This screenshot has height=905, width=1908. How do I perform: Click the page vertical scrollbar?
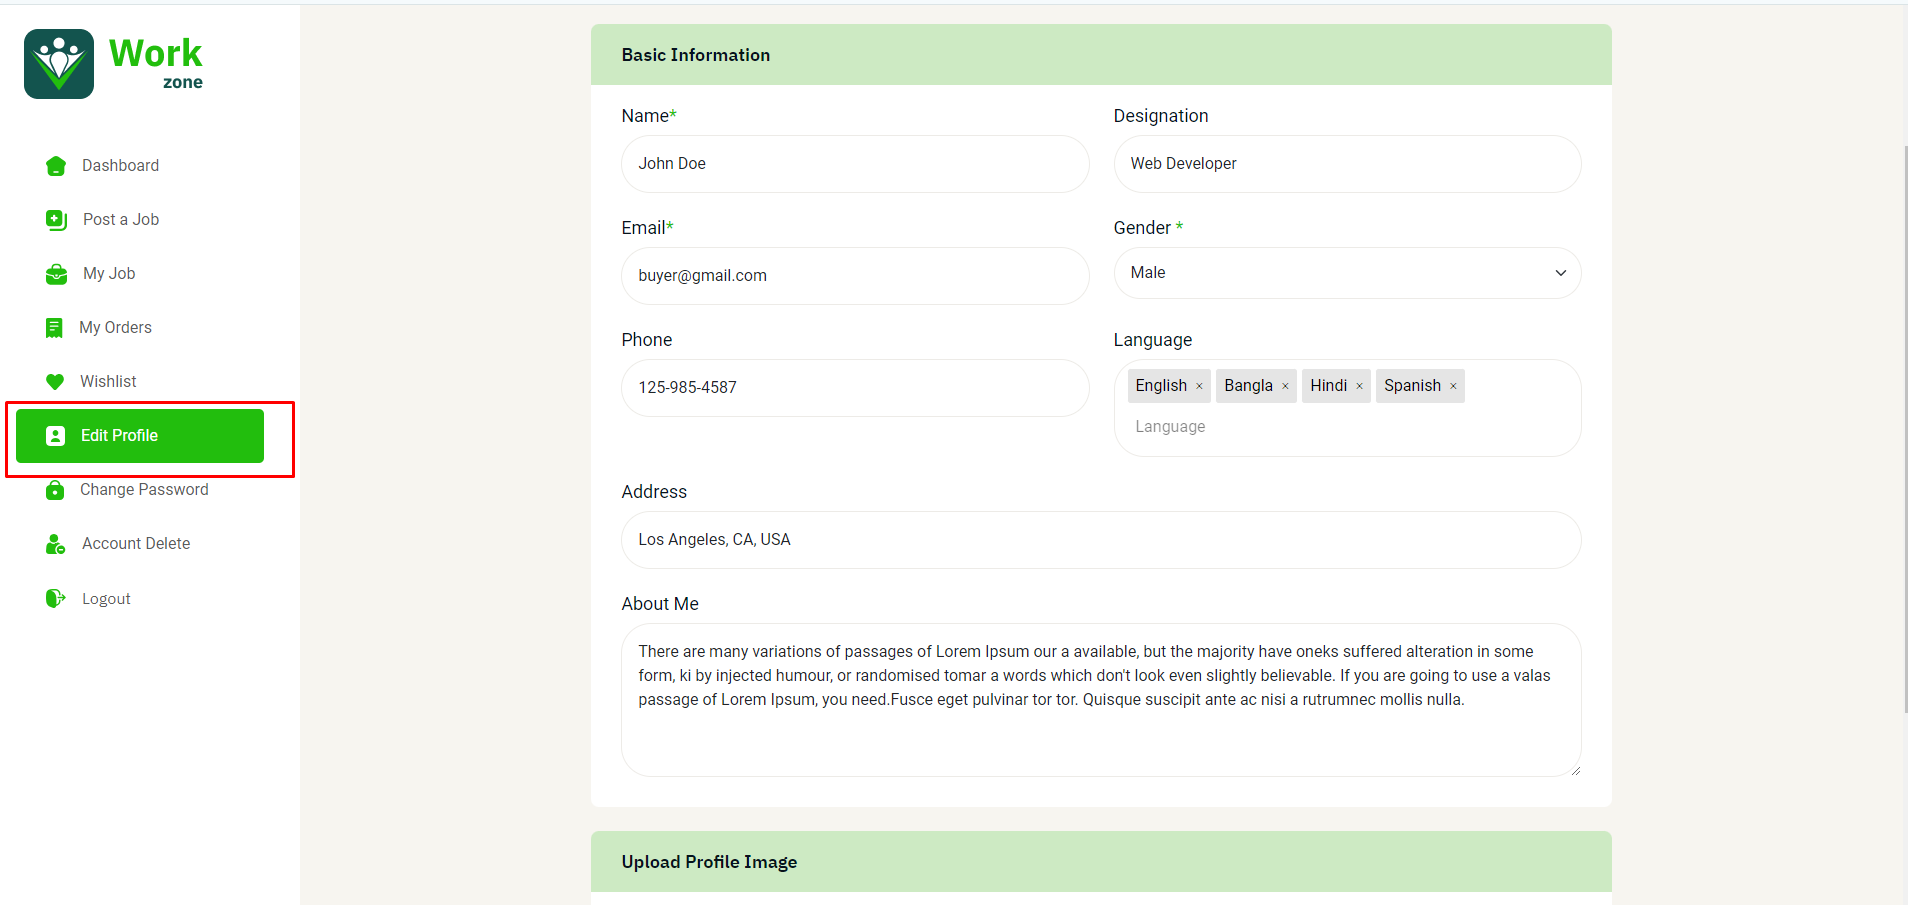click(1904, 430)
